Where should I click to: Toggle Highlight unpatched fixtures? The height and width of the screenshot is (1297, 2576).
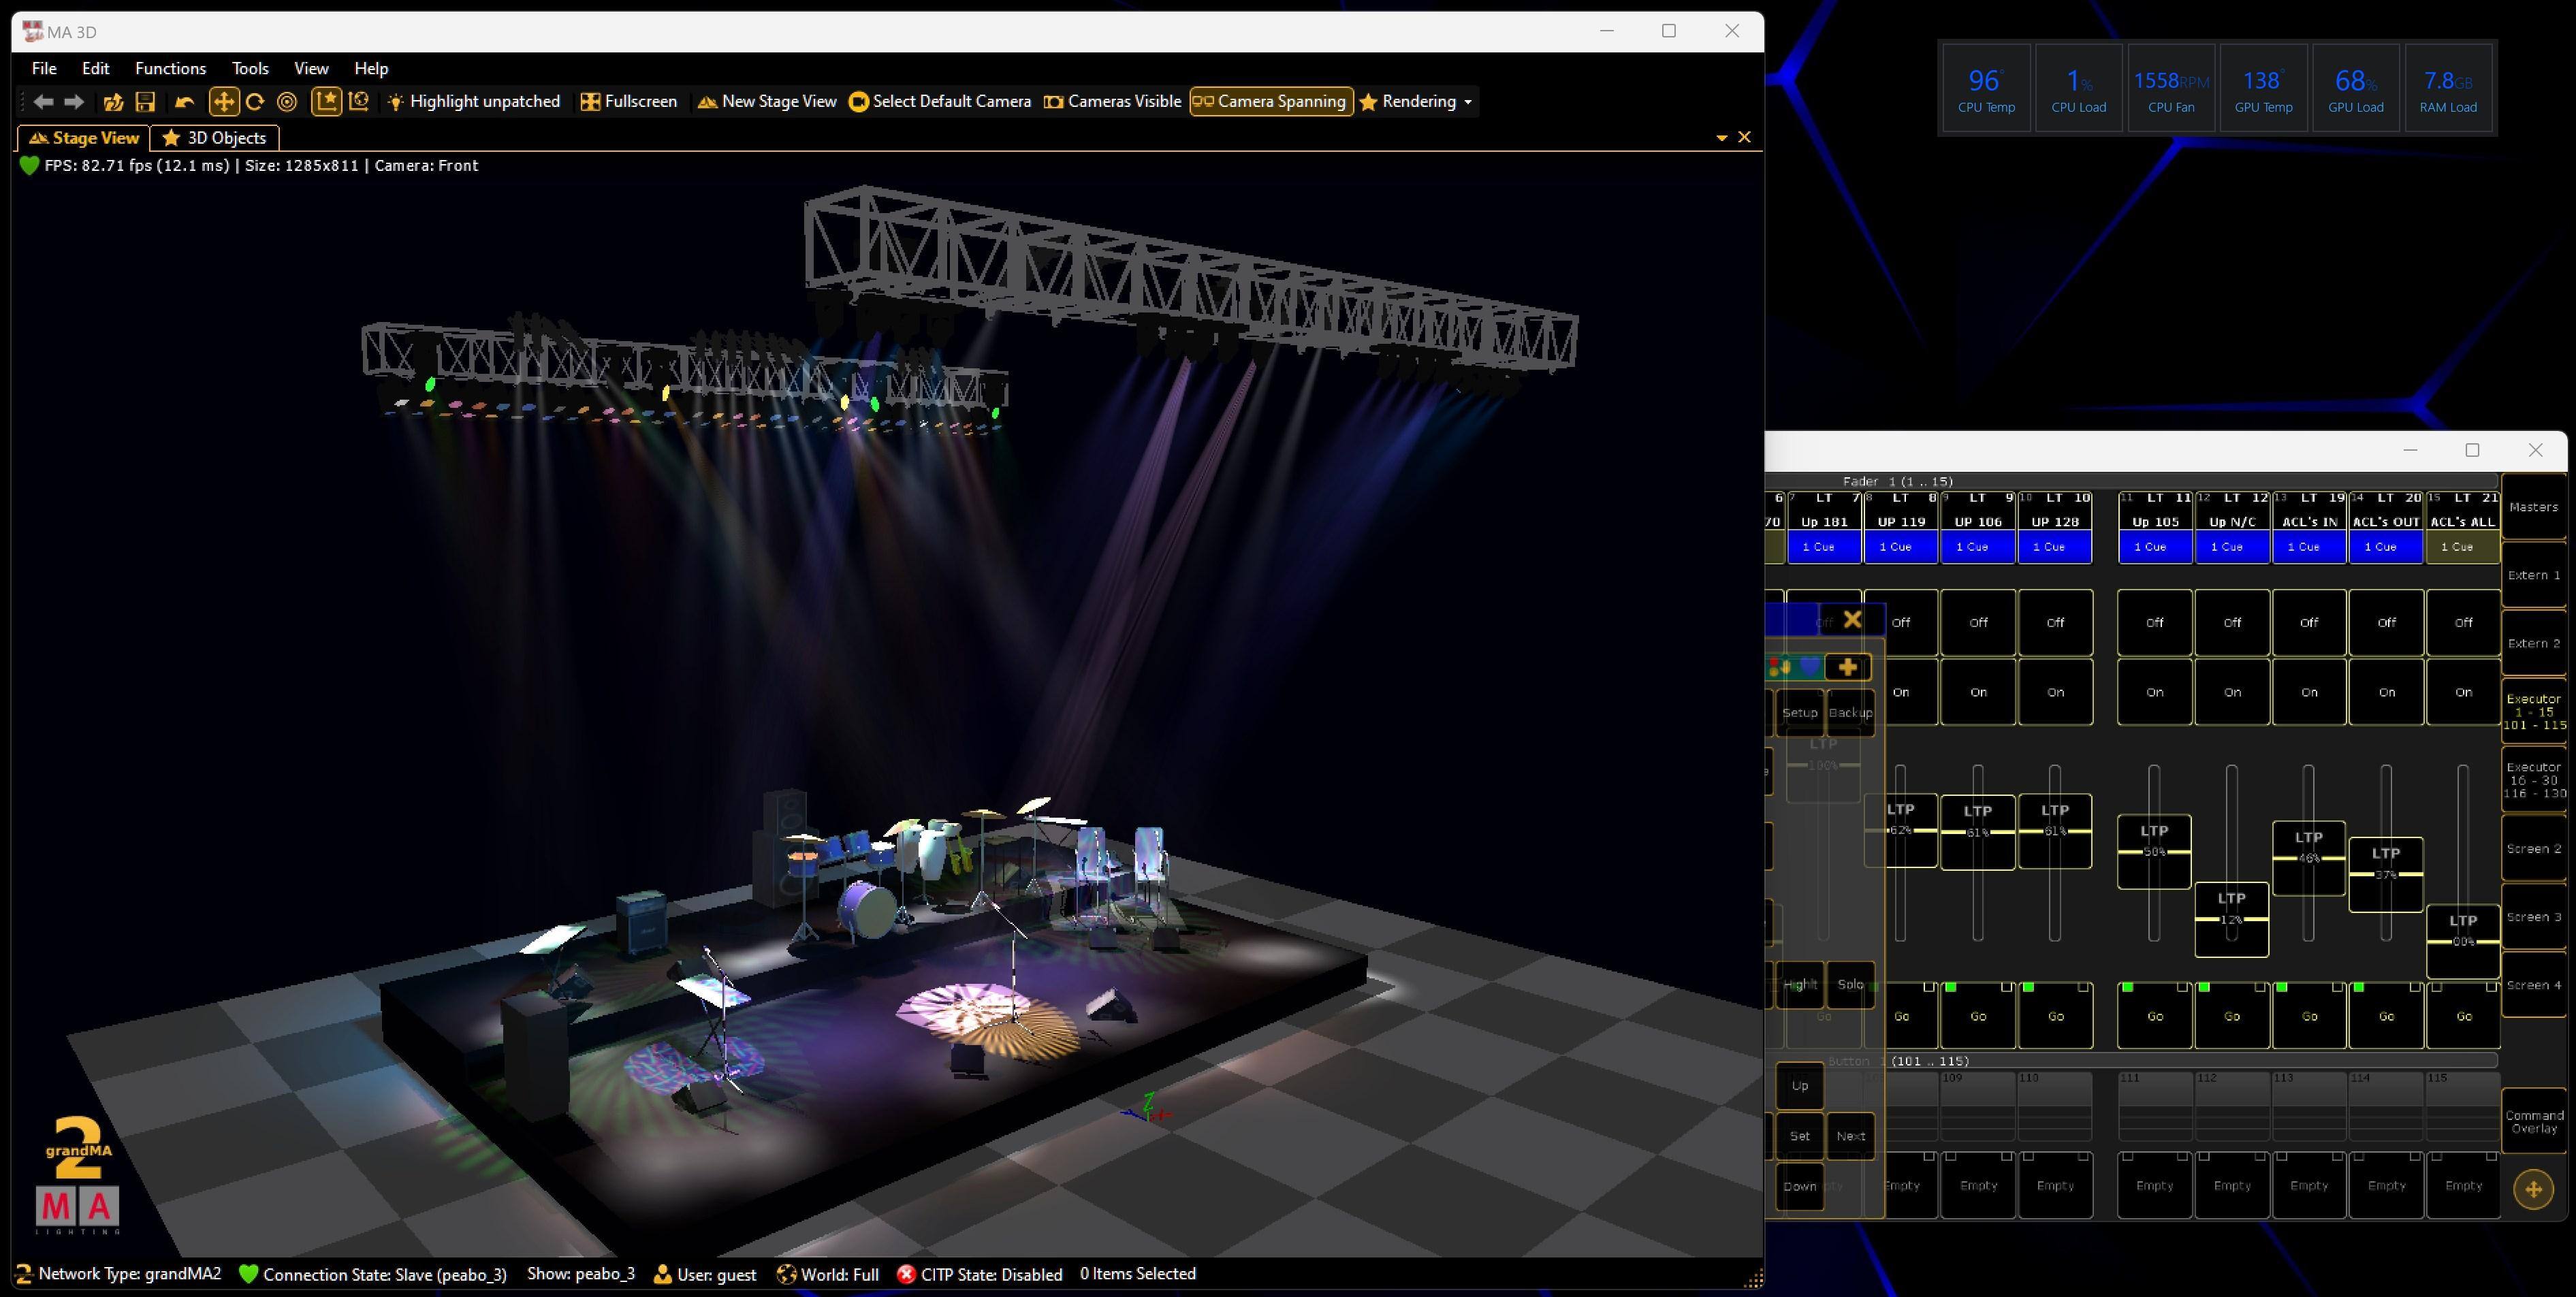pyautogui.click(x=473, y=101)
